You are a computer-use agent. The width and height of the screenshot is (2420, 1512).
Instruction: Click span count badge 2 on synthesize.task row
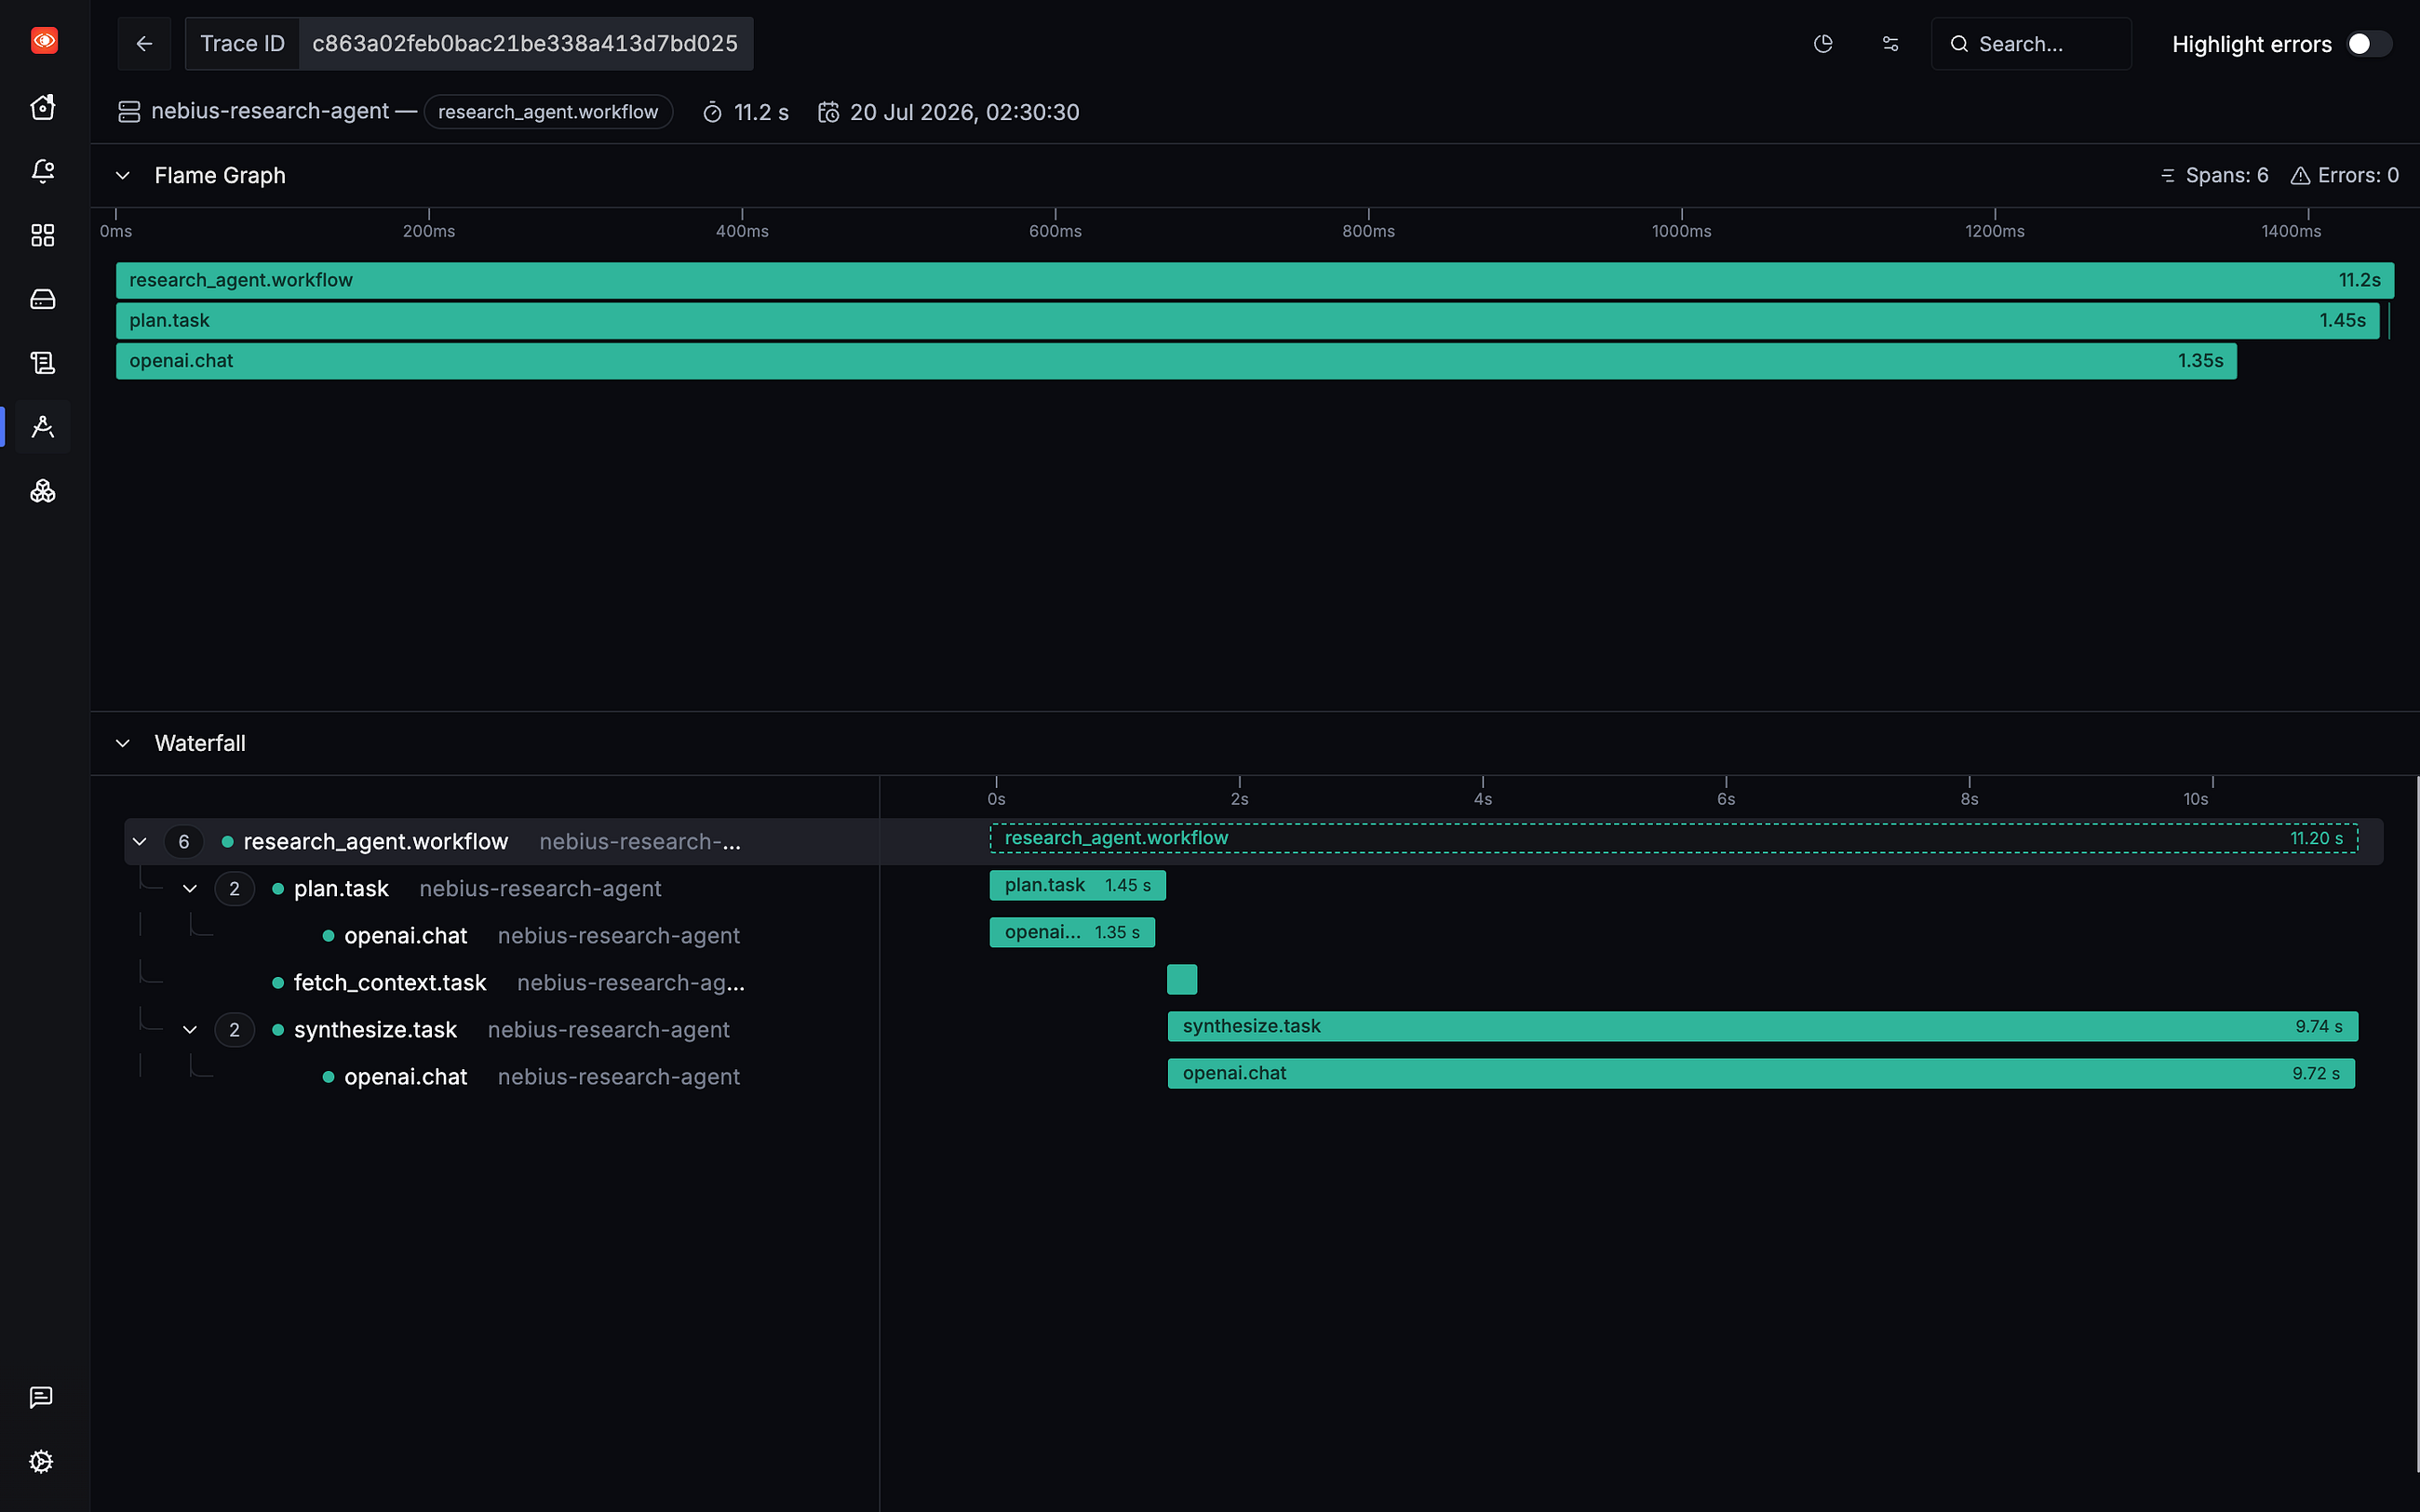234,1030
